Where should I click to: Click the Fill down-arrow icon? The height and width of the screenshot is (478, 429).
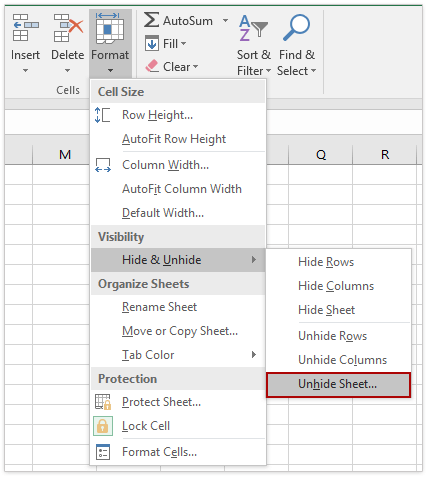pos(152,44)
